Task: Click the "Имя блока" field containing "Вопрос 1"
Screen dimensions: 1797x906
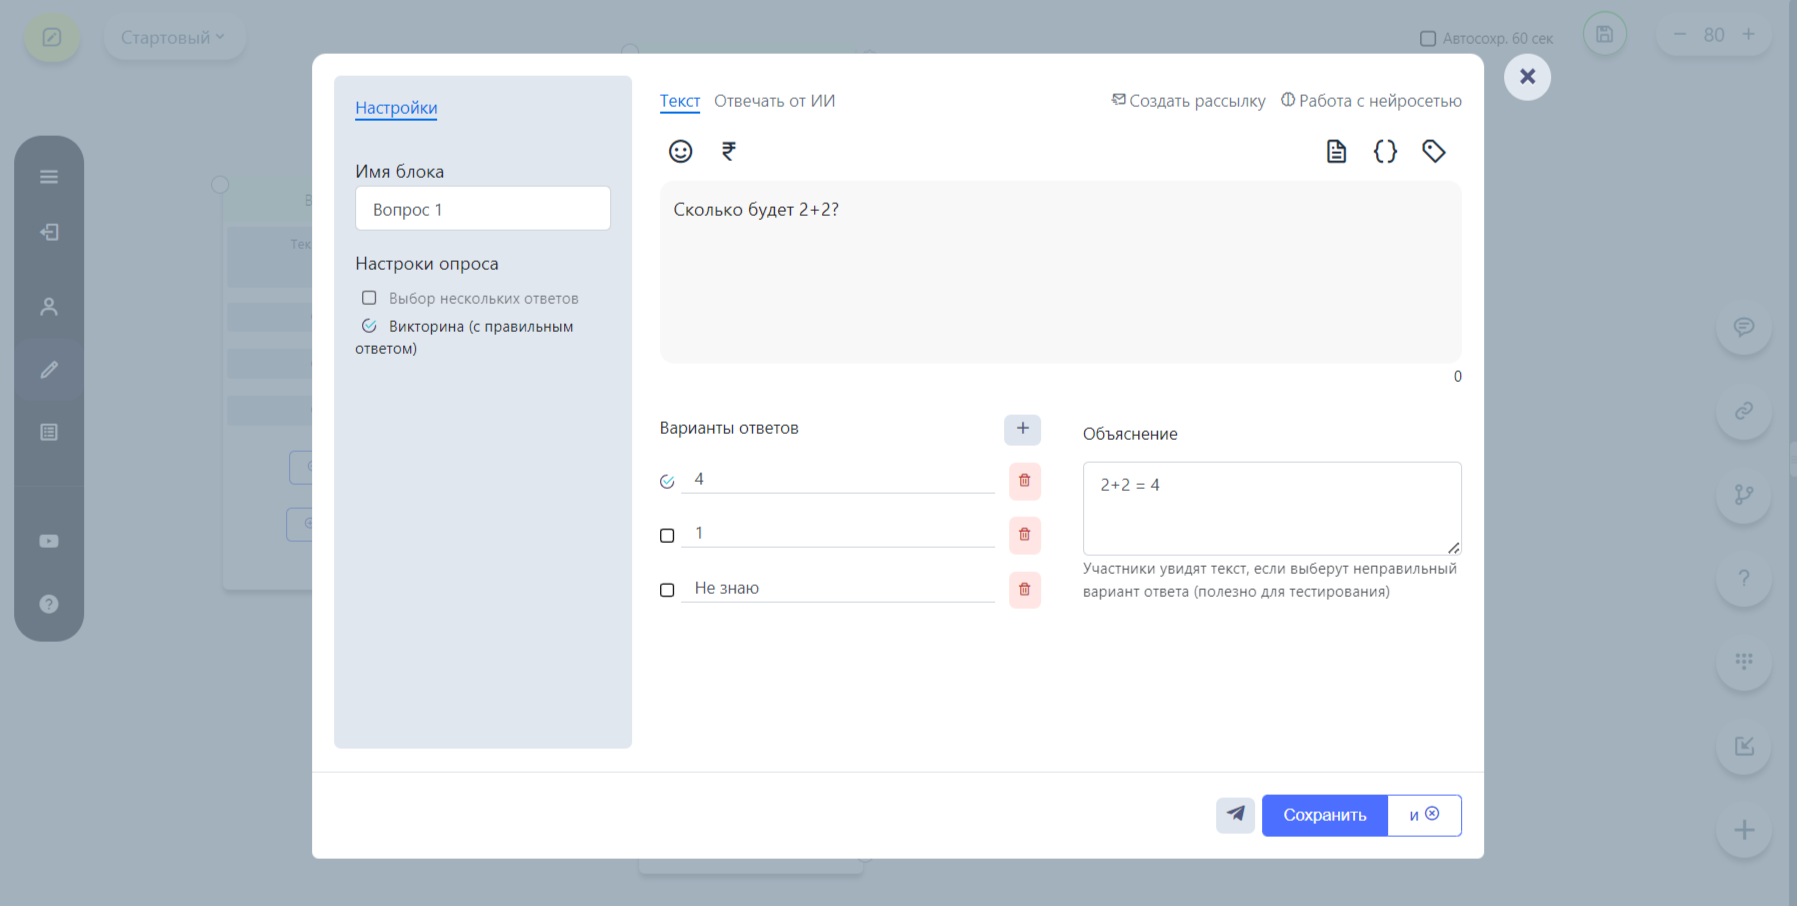Action: tap(483, 209)
